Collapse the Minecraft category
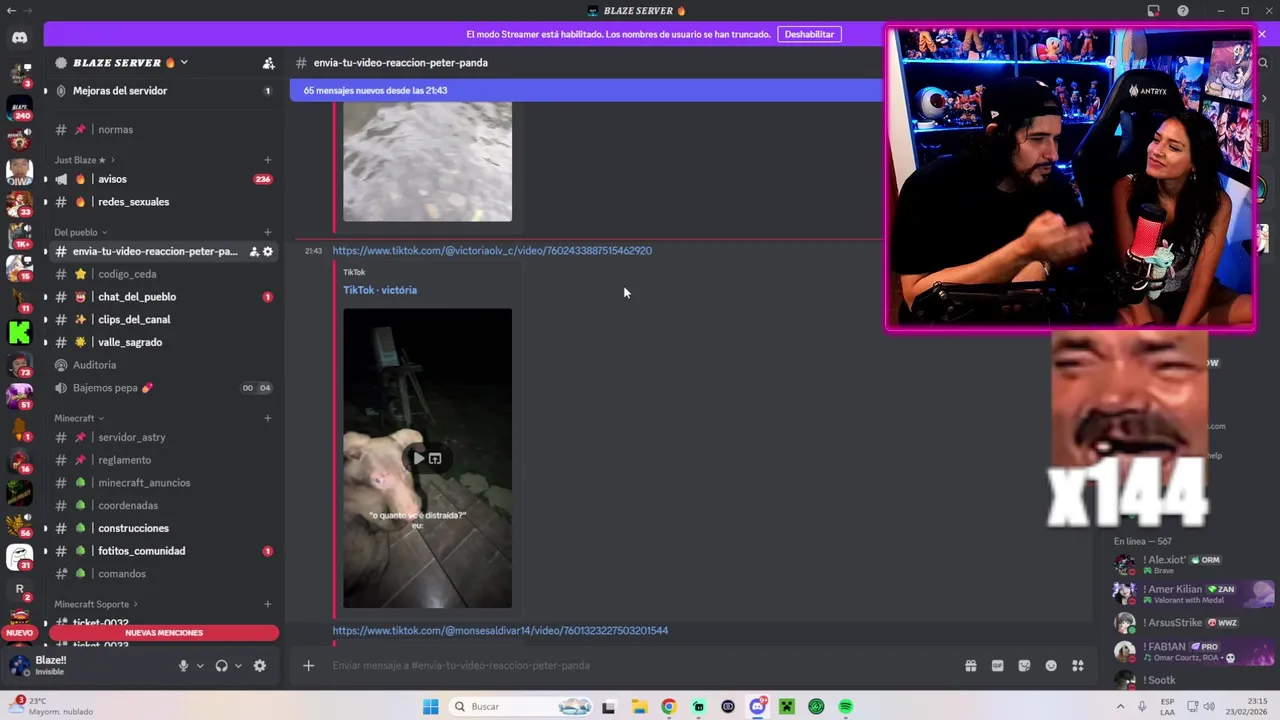Image resolution: width=1280 pixels, height=720 pixels. pos(79,418)
